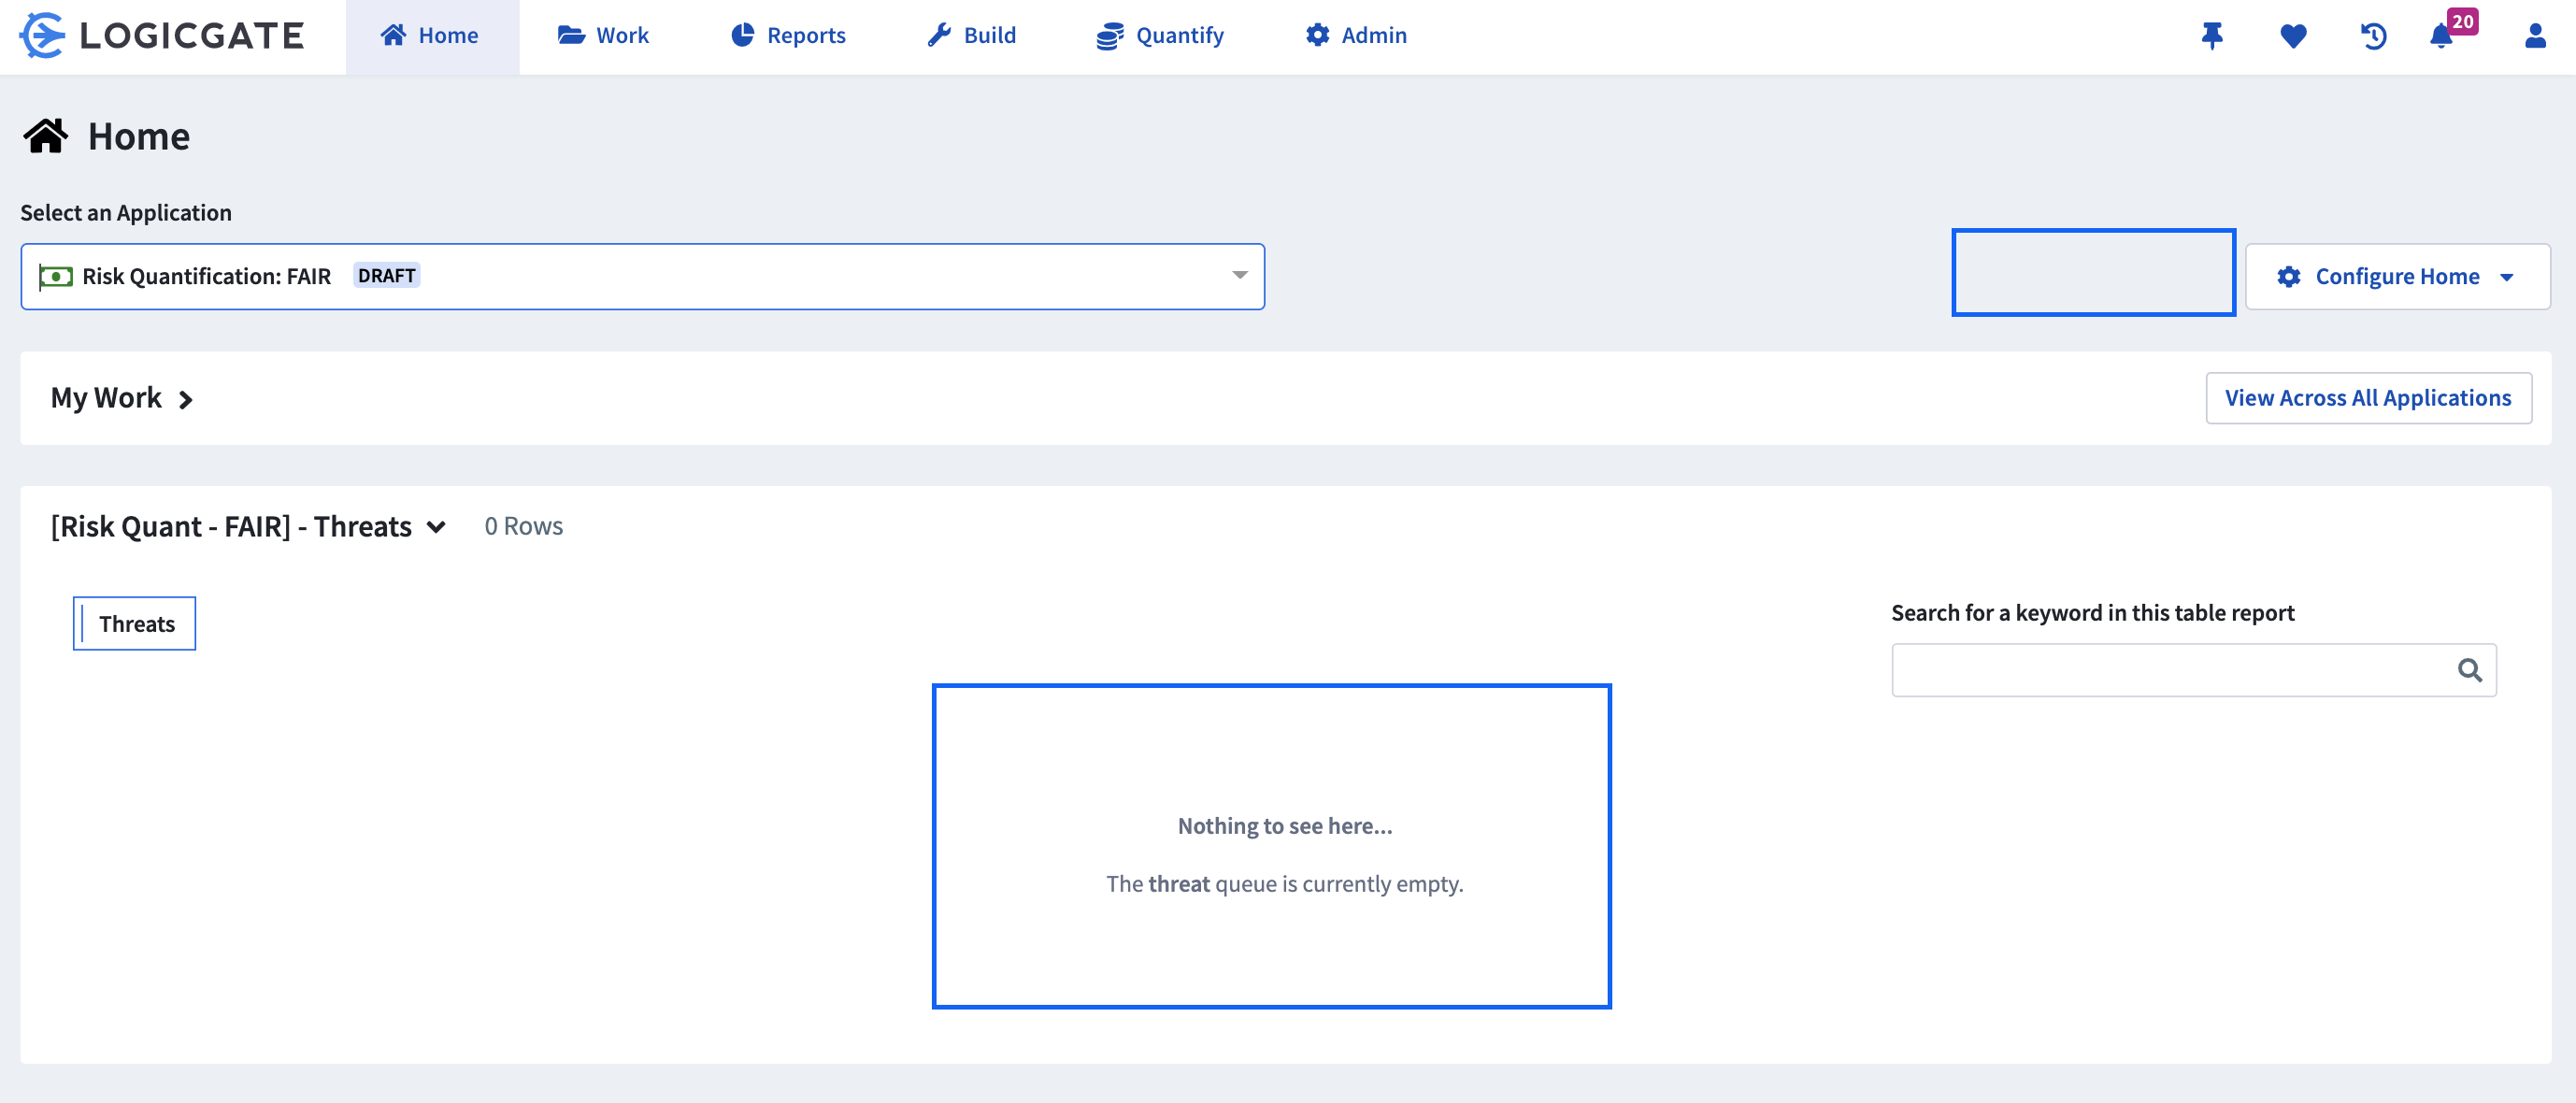Expand the Configure Home dropdown
Viewport: 2576px width, 1103px height.
(x=2396, y=276)
